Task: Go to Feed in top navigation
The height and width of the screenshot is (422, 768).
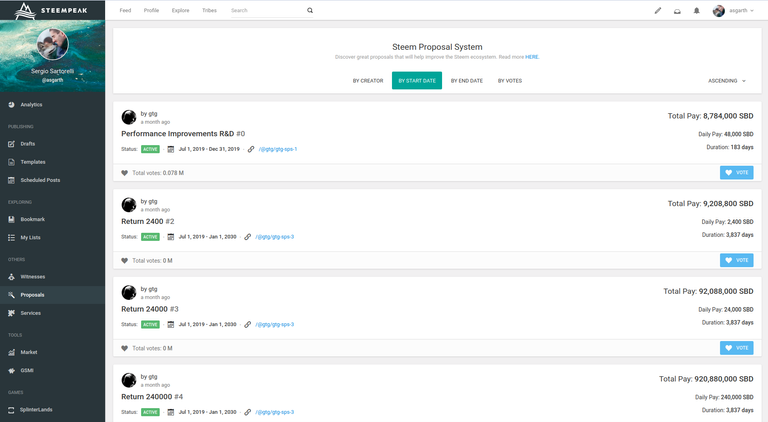Action: [125, 10]
